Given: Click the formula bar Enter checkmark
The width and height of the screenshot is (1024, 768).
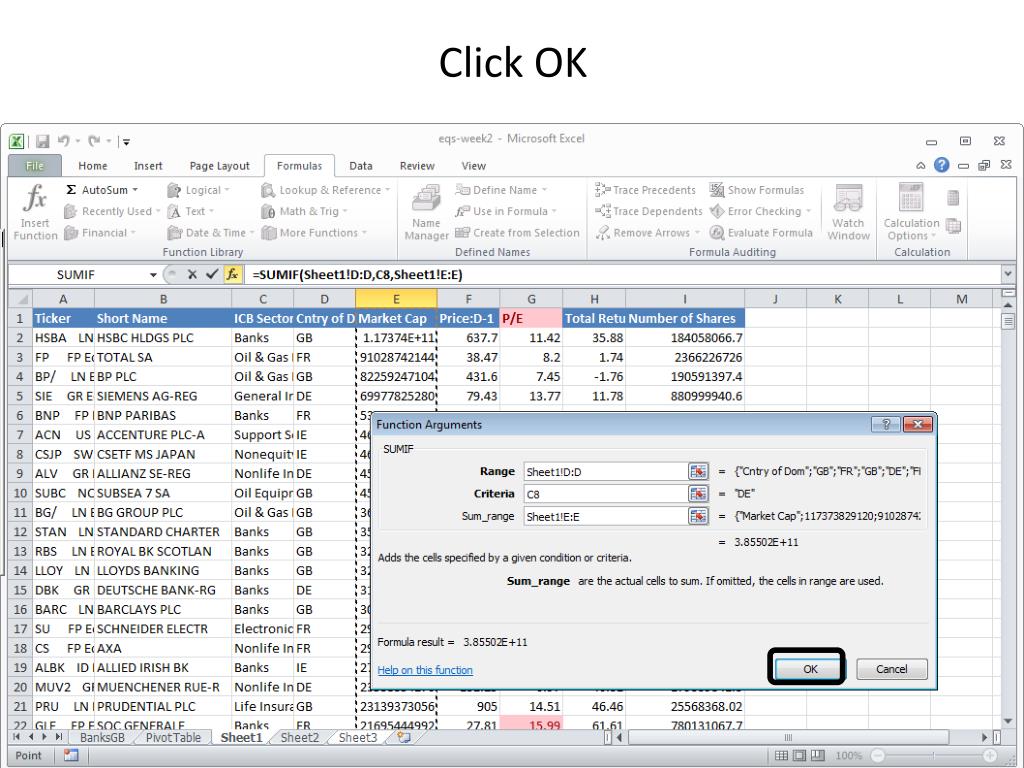Looking at the screenshot, I should tap(212, 274).
